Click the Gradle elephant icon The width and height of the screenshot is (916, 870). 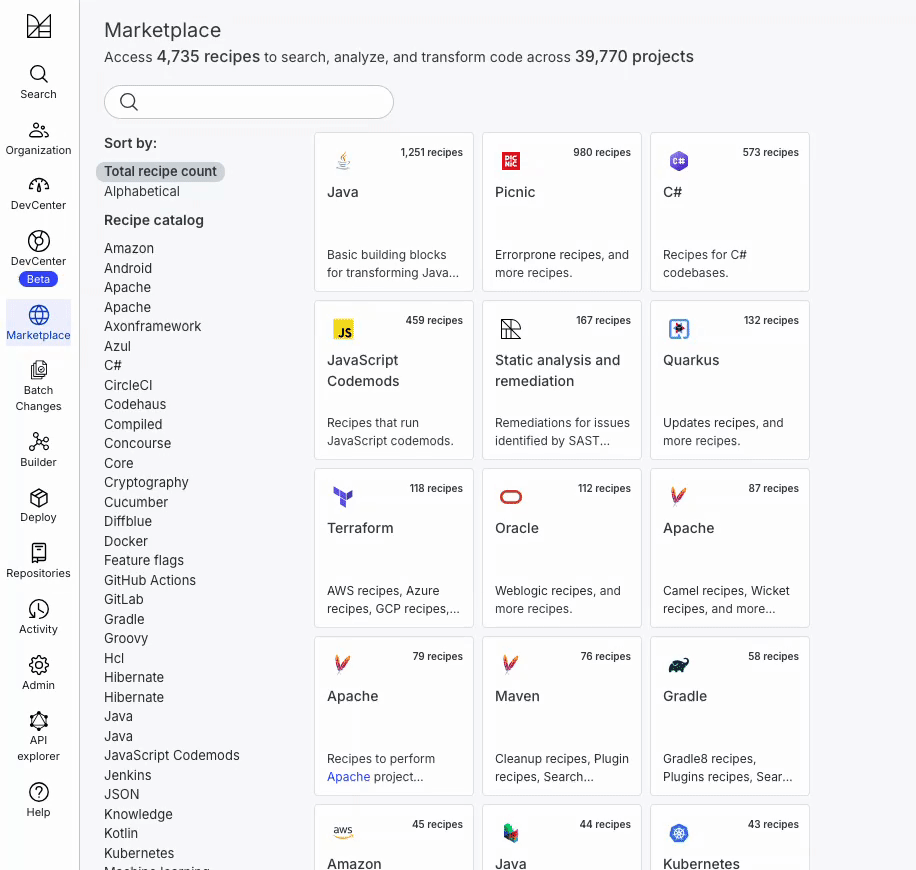point(679,665)
